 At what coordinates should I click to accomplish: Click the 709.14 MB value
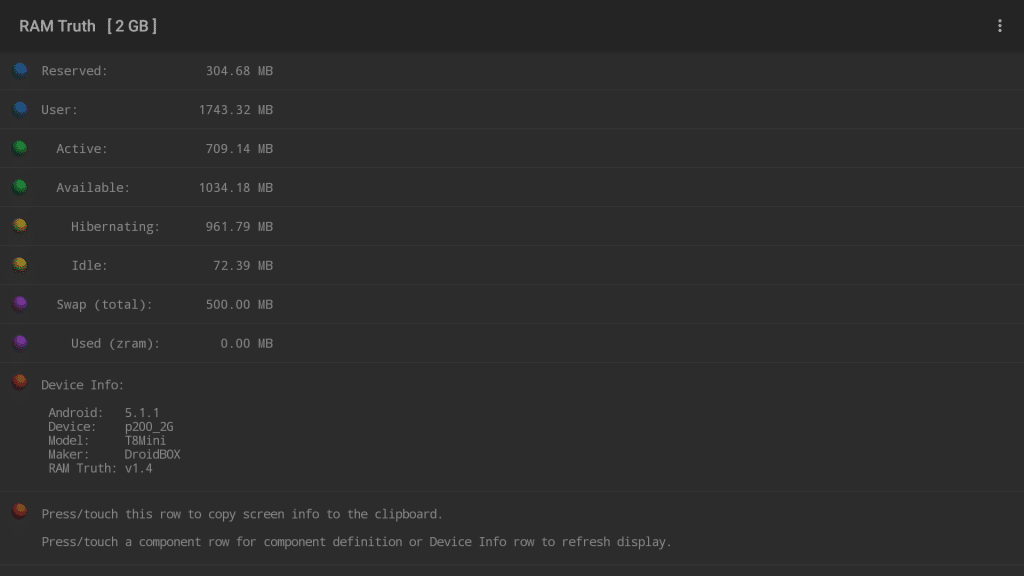(x=239, y=149)
